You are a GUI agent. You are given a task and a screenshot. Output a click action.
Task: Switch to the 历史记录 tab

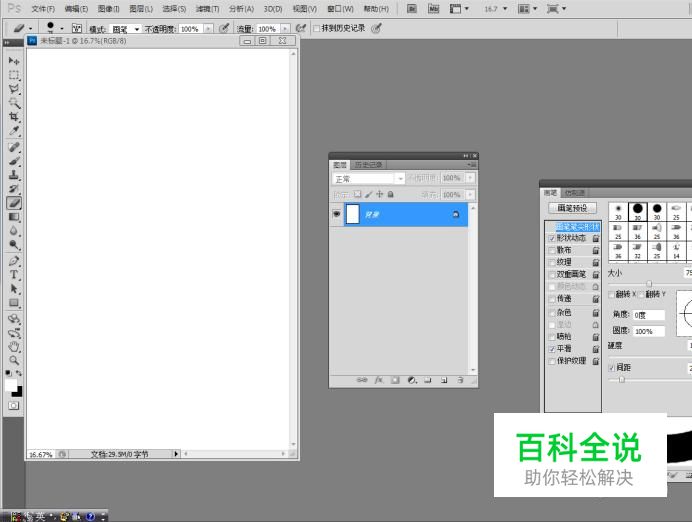[369, 165]
